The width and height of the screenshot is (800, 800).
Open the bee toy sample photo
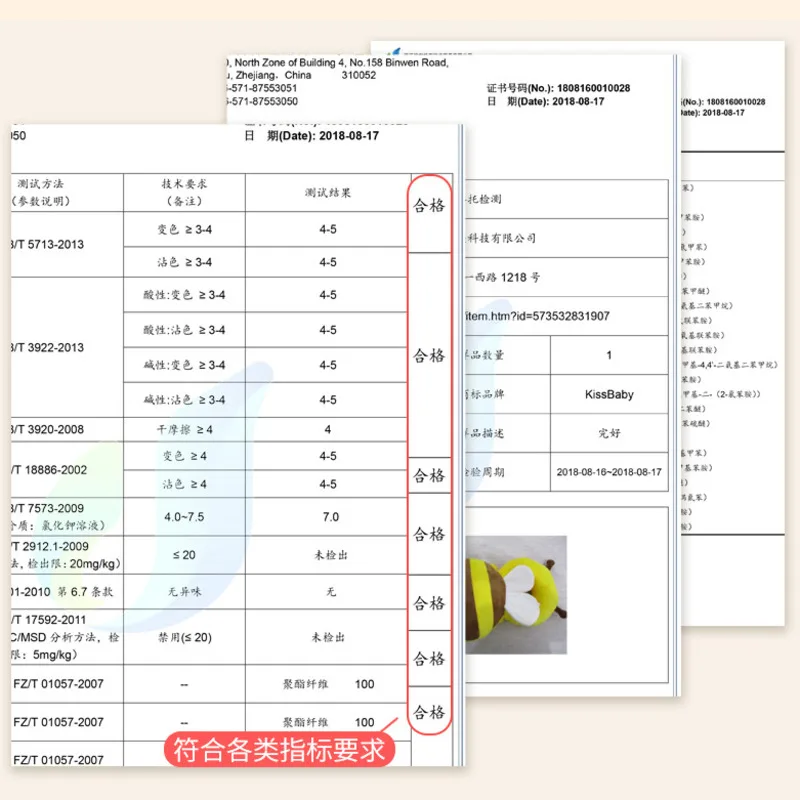516,595
